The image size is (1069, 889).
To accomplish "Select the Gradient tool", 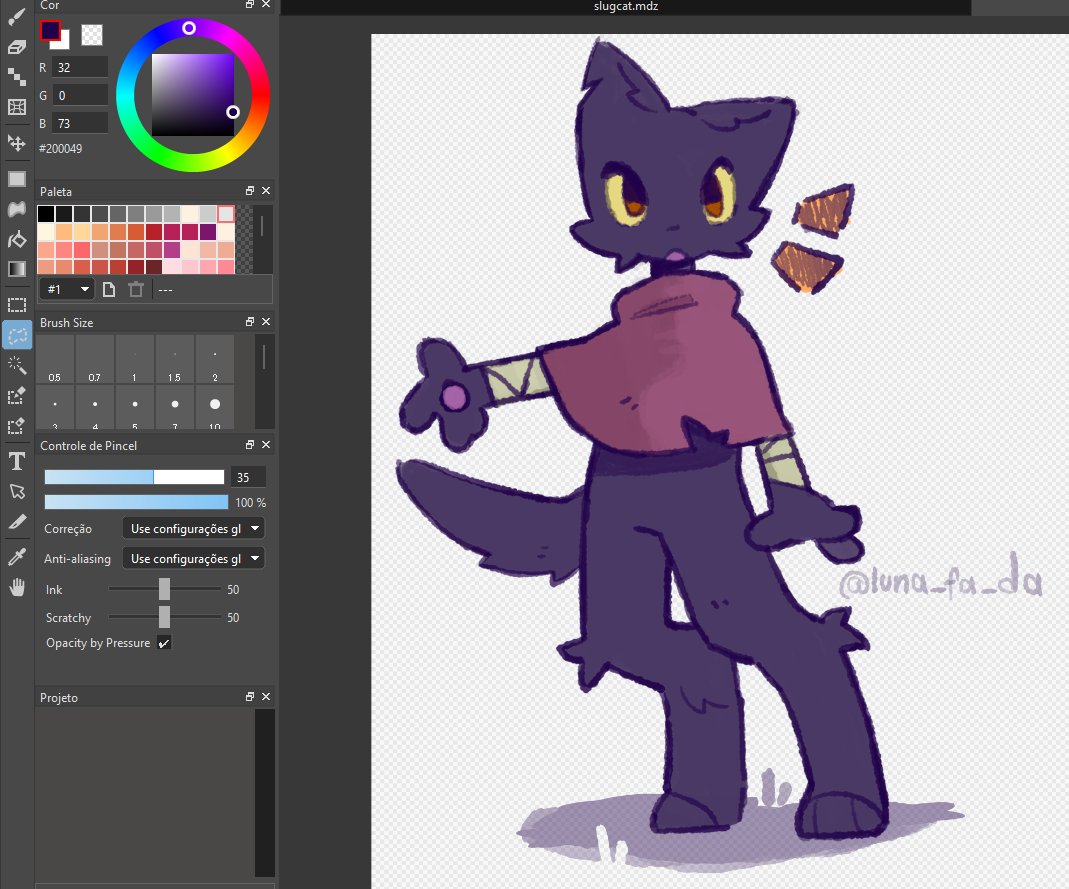I will [x=16, y=269].
